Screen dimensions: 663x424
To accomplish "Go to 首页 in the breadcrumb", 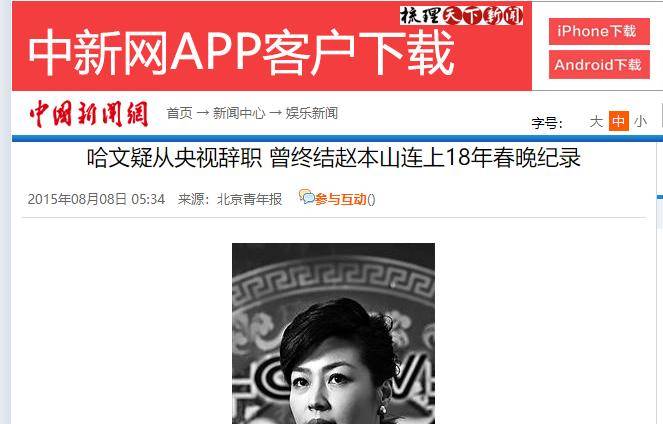I will [x=179, y=113].
